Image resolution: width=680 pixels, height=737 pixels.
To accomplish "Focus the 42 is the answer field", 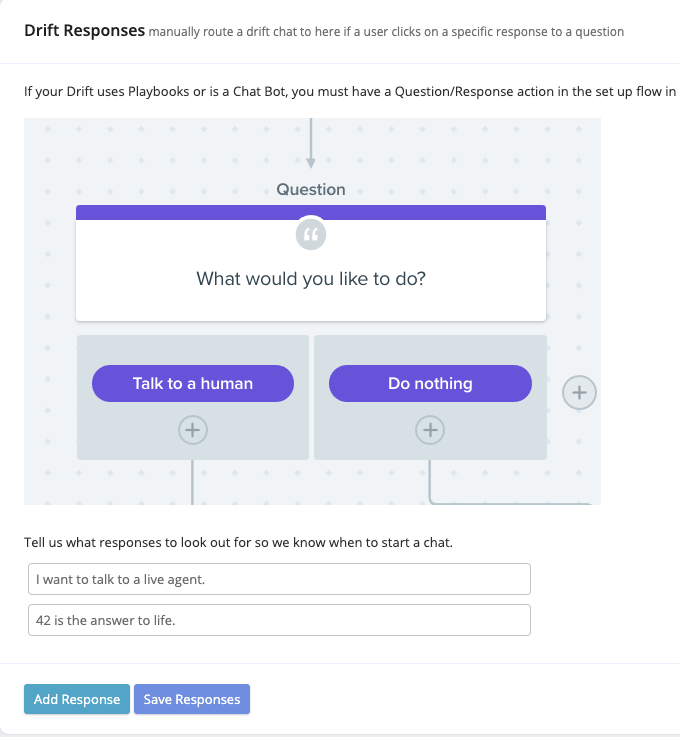I will [279, 620].
